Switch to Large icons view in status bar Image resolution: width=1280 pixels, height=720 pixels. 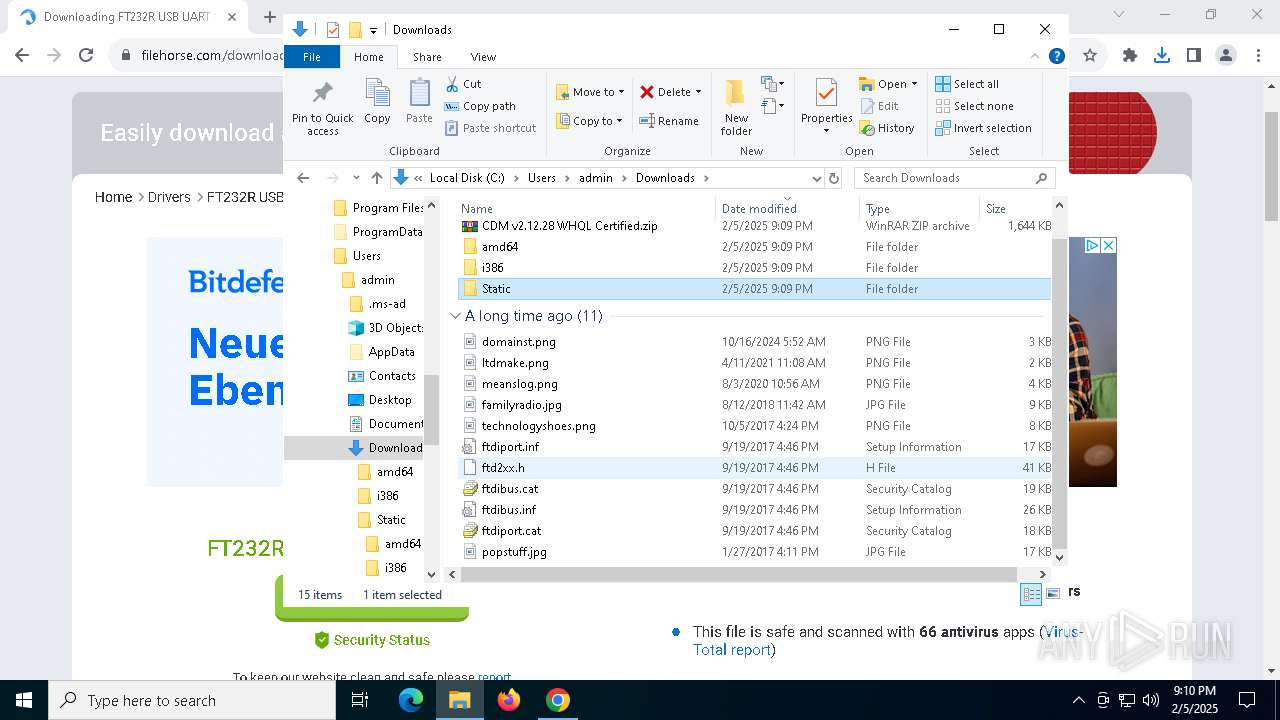point(1052,594)
